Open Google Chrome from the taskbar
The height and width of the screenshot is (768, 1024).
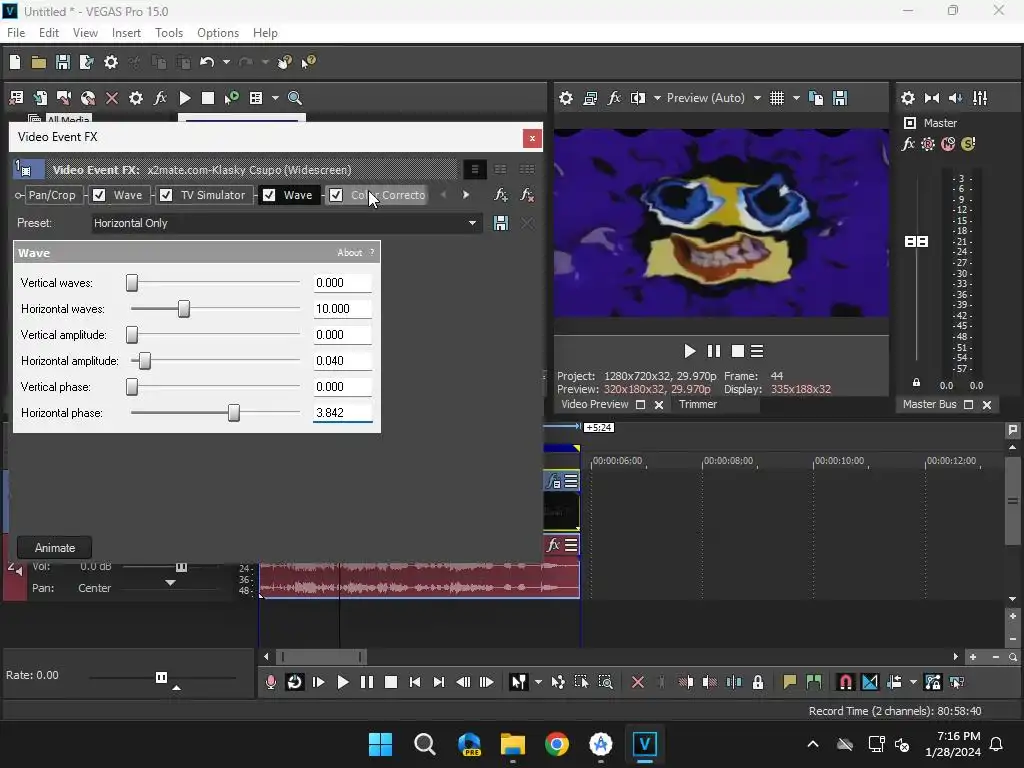click(x=556, y=744)
